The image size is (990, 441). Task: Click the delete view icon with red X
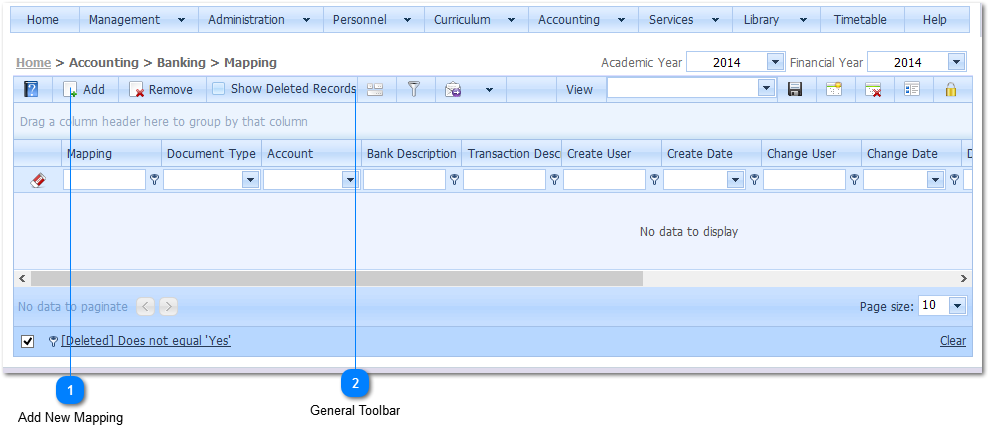873,90
